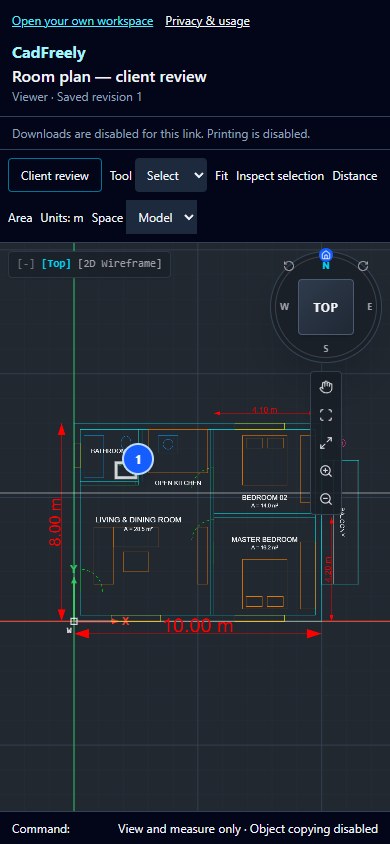Viewport: 390px width, 844px height.
Task: Click the 10.00 m dimension text
Action: [198, 626]
